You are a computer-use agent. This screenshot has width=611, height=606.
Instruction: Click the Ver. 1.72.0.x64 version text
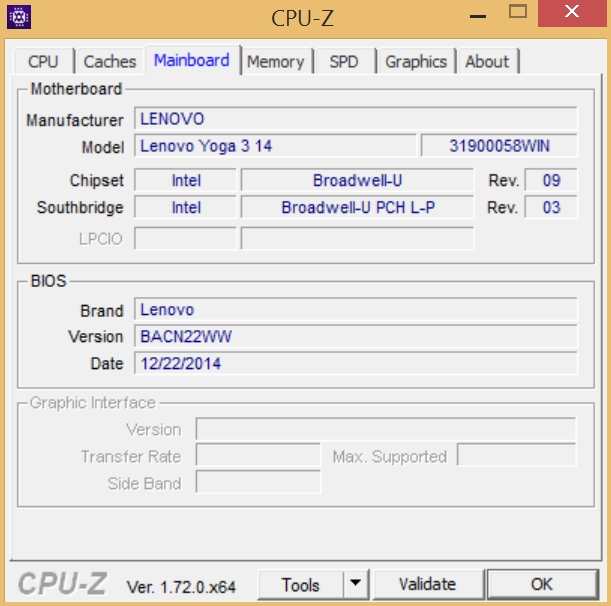(x=181, y=587)
